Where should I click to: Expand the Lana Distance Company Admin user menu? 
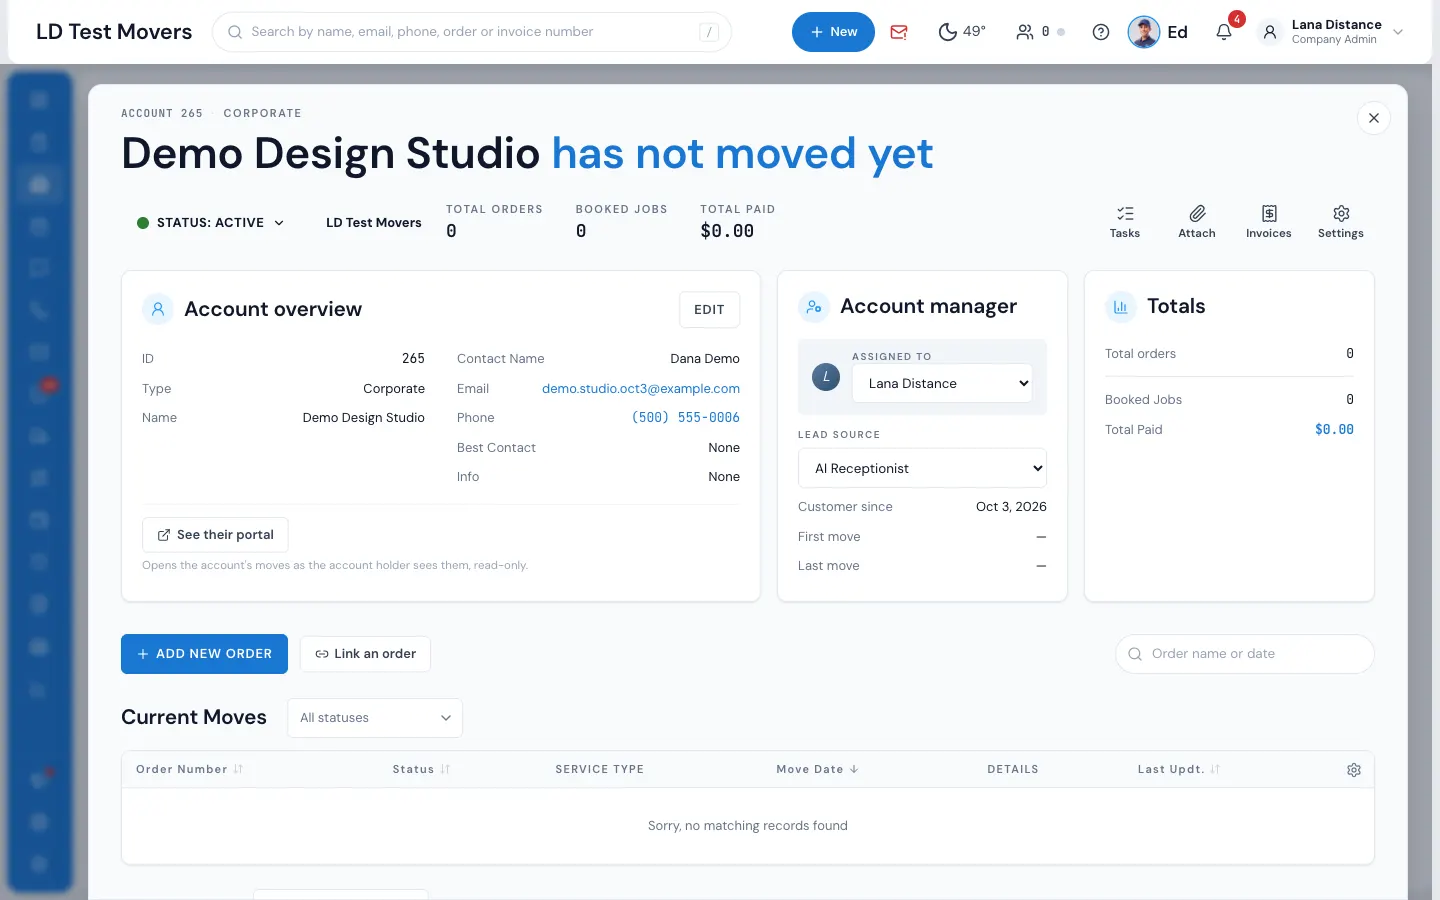pos(1333,32)
